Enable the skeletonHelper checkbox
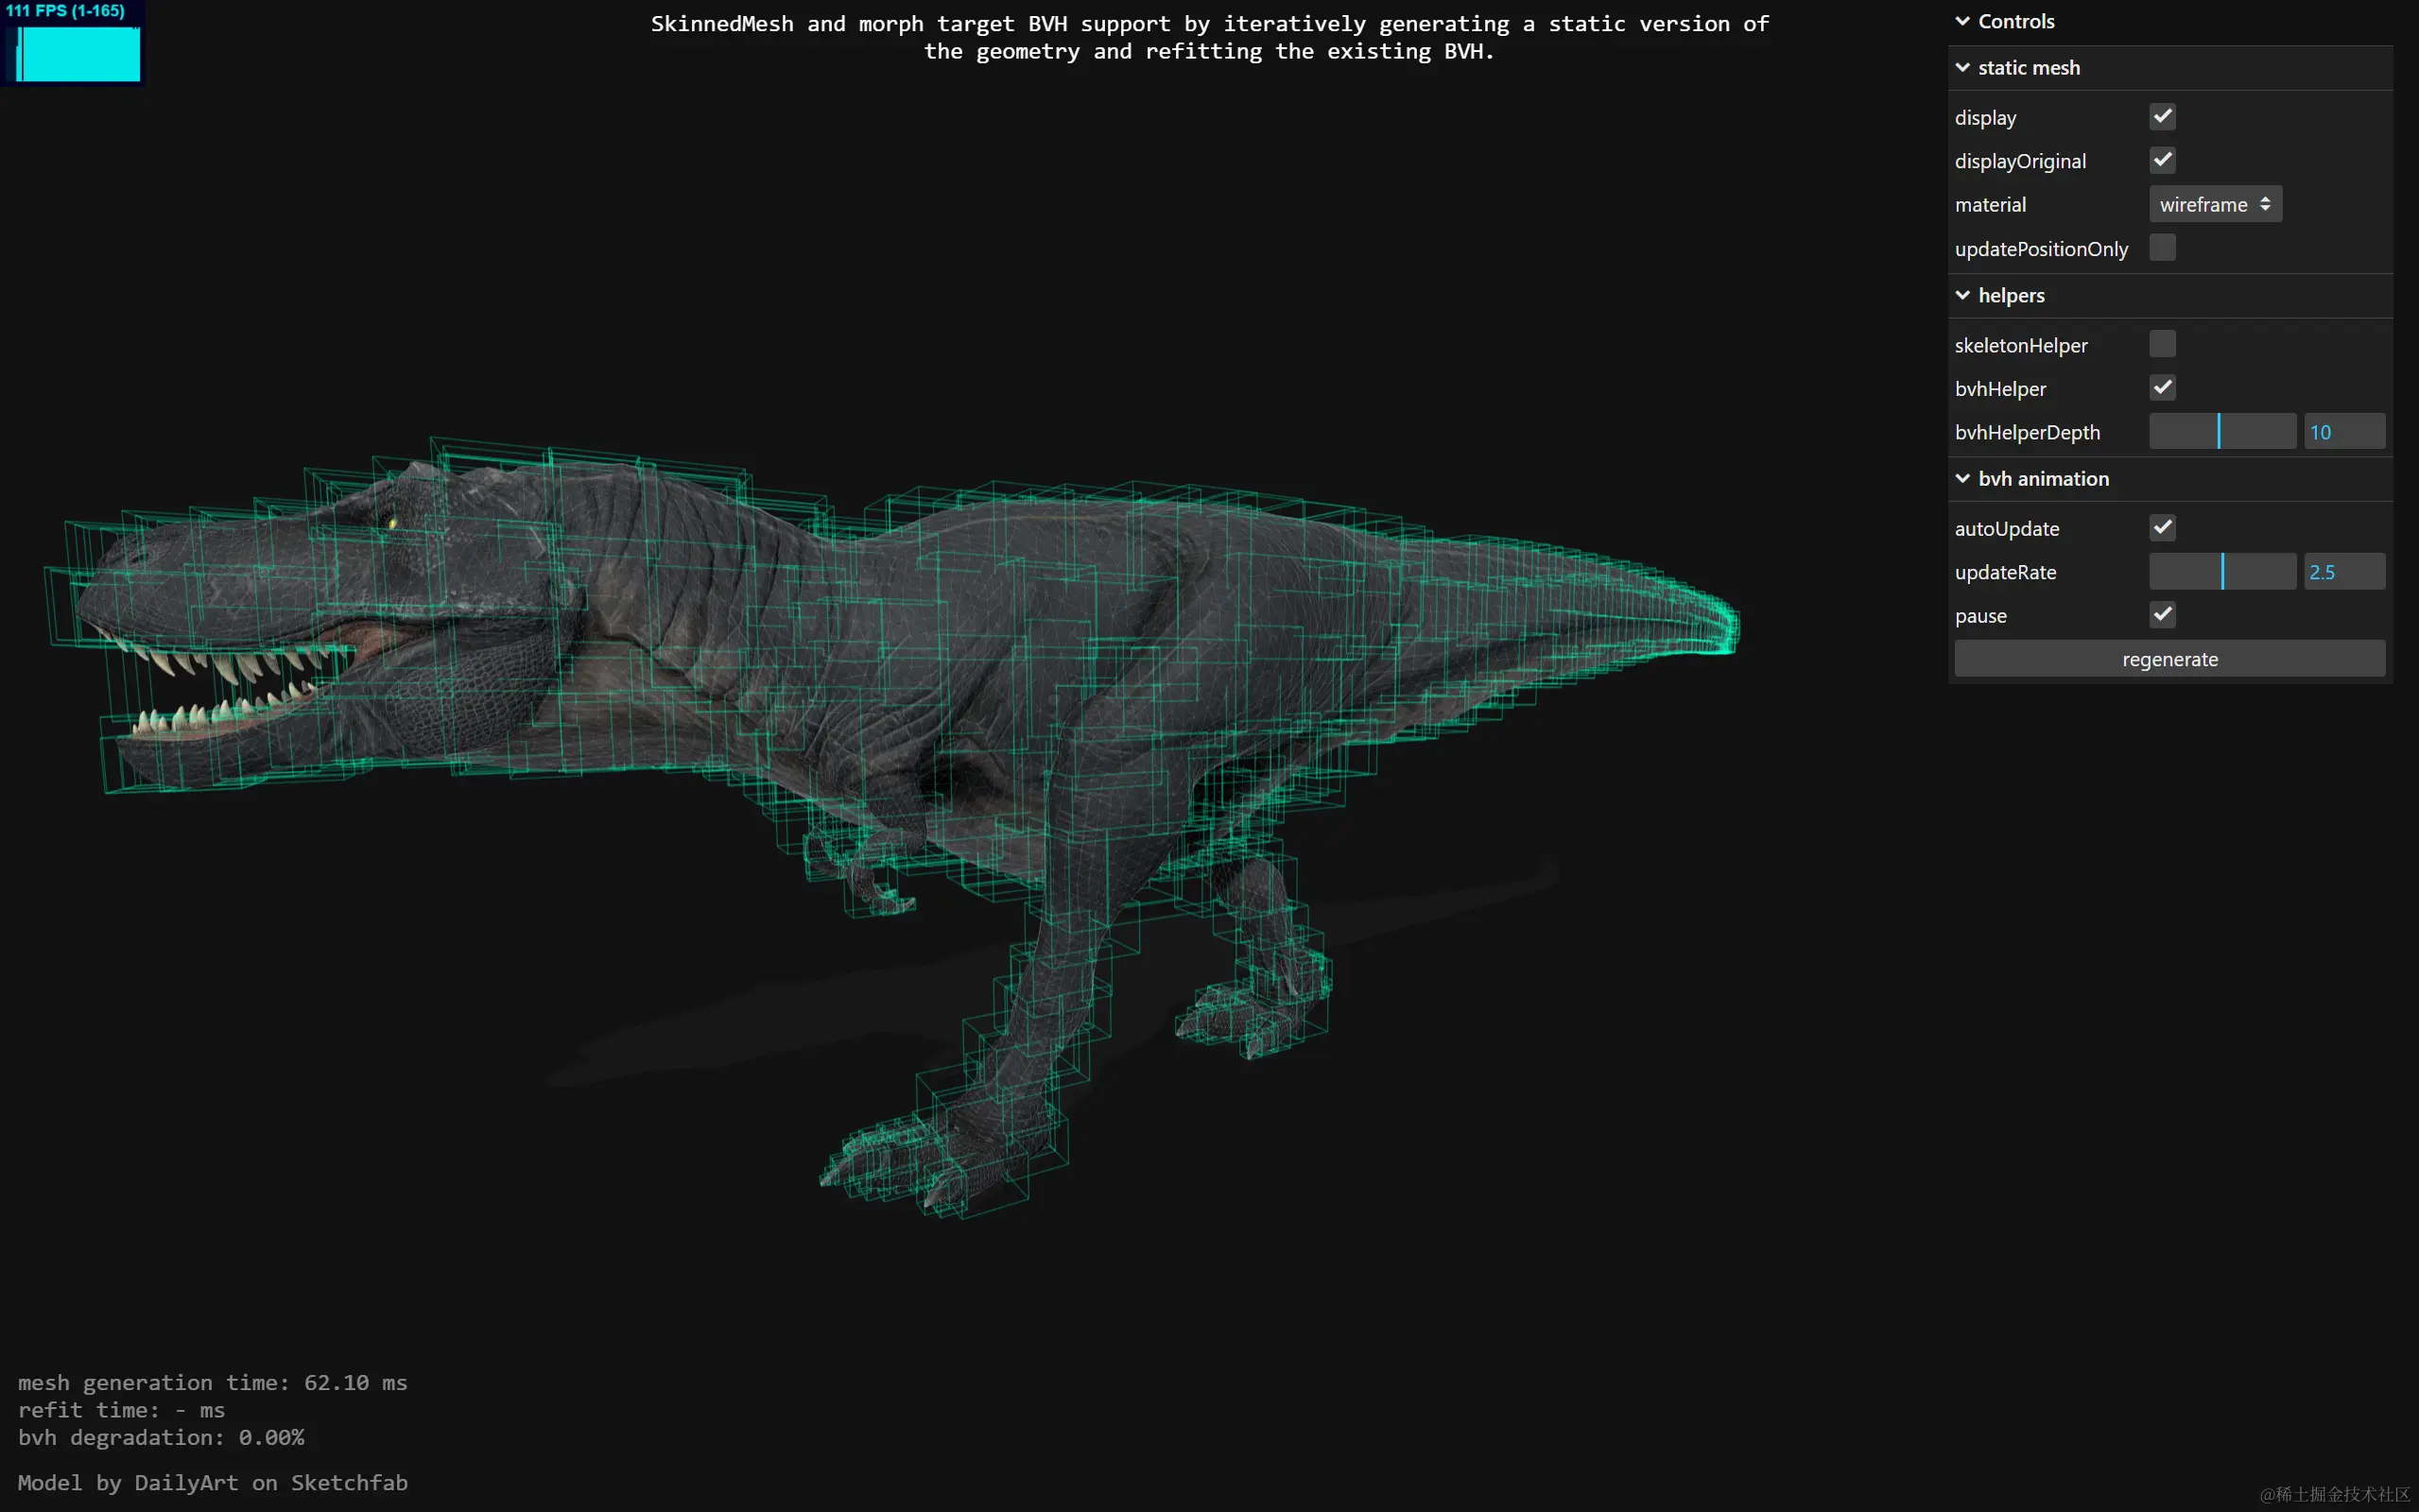Screen dimensions: 2419x1512 (2162, 344)
